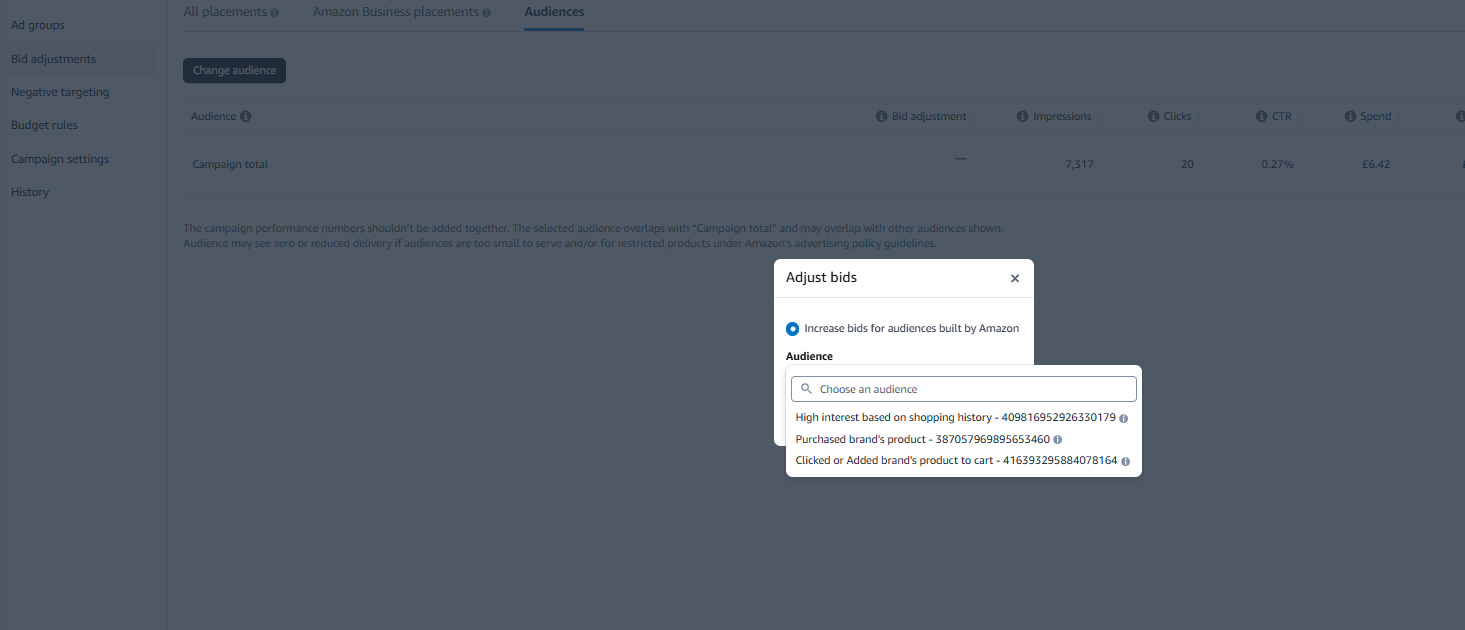Image resolution: width=1465 pixels, height=630 pixels.
Task: Click info icon for High interest audience
Action: click(x=1124, y=418)
